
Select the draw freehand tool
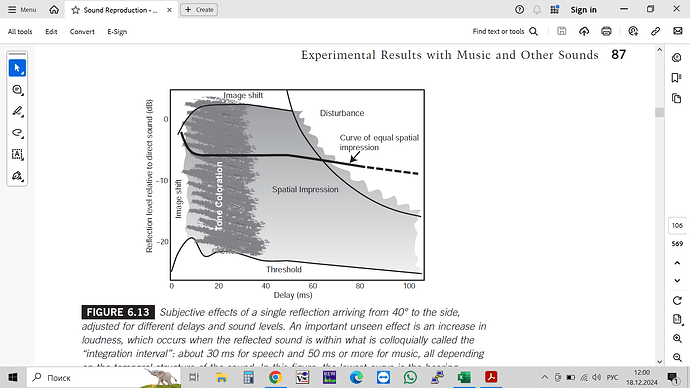coord(17,133)
